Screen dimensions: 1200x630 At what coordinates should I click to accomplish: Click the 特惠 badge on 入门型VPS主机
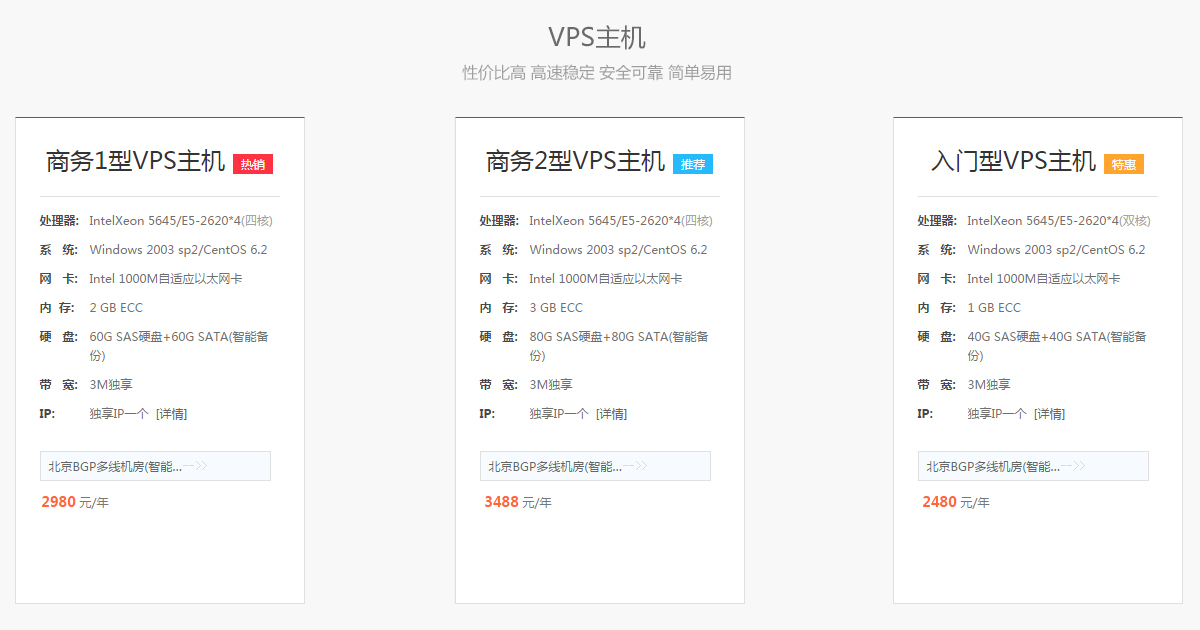pyautogui.click(x=1124, y=164)
